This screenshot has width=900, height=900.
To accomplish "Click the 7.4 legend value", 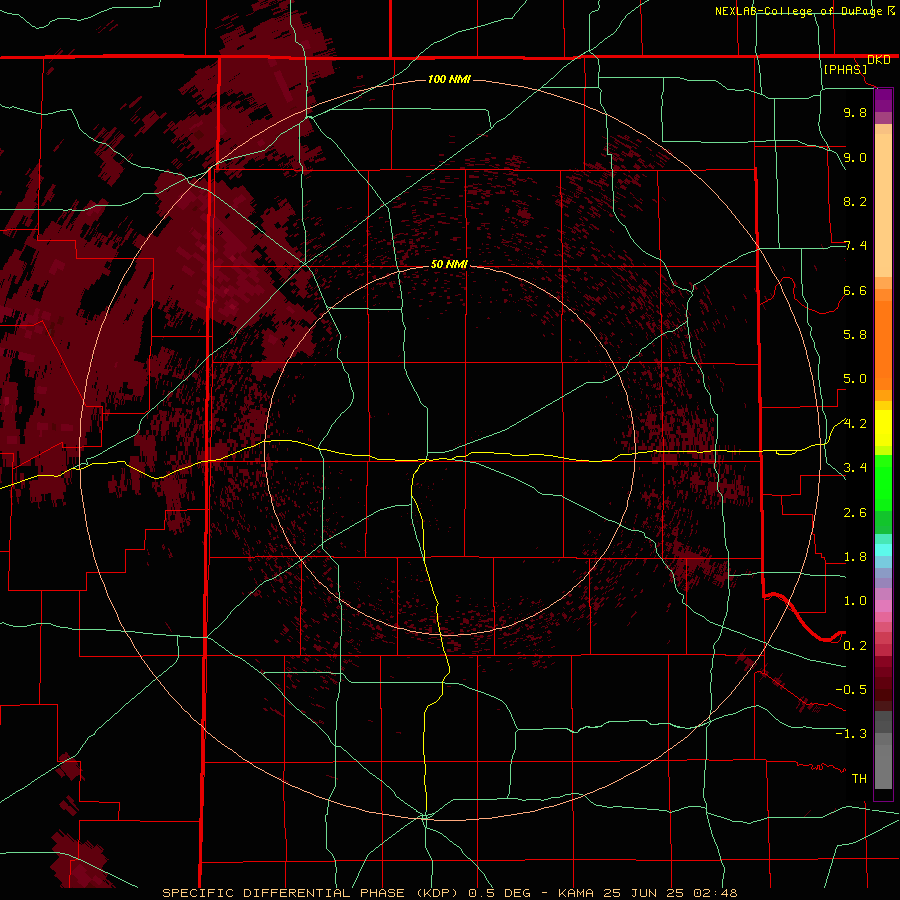I will [x=855, y=246].
